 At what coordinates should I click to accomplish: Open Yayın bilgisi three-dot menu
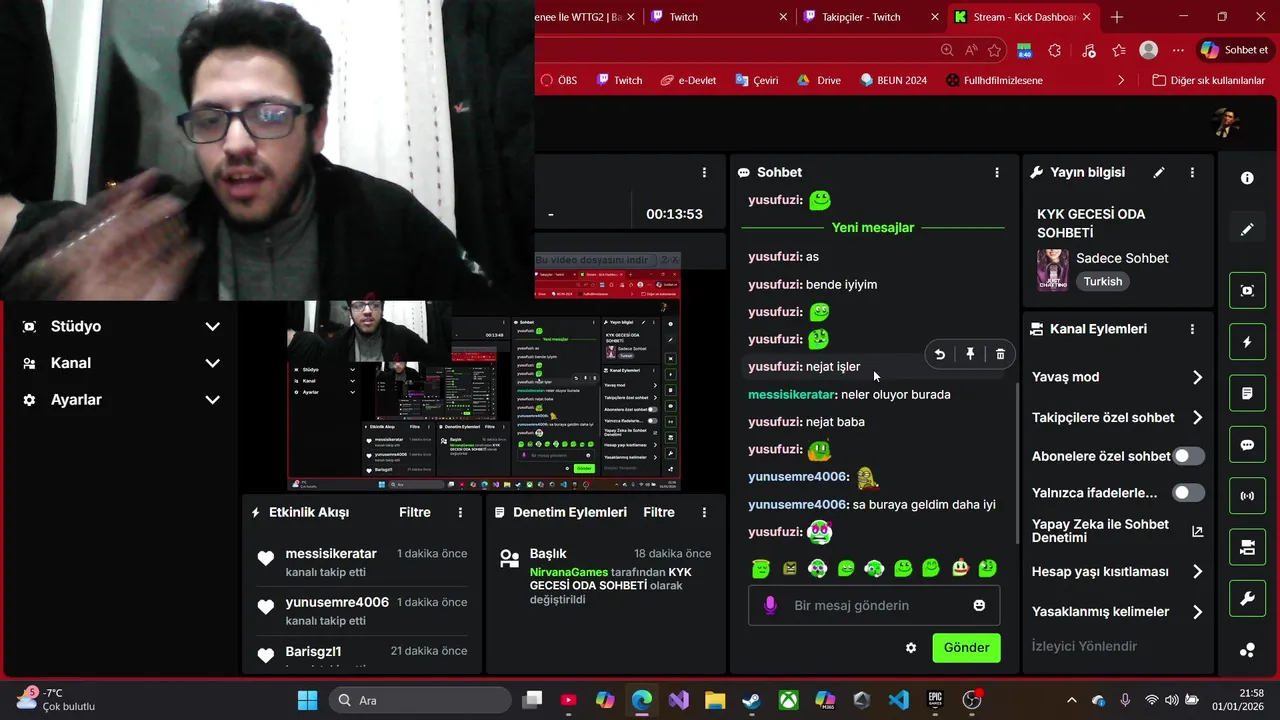[x=1192, y=173]
